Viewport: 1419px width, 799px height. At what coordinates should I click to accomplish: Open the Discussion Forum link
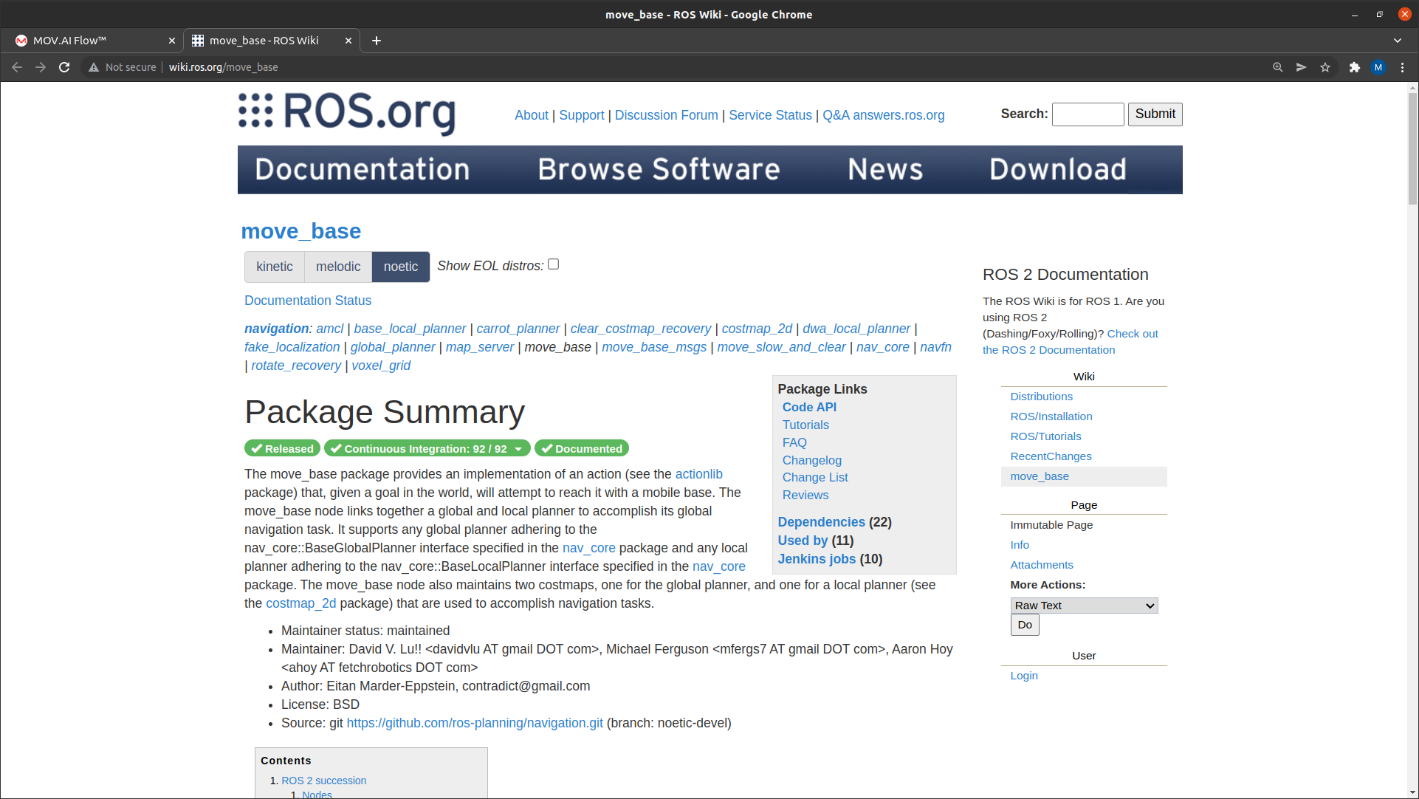667,115
